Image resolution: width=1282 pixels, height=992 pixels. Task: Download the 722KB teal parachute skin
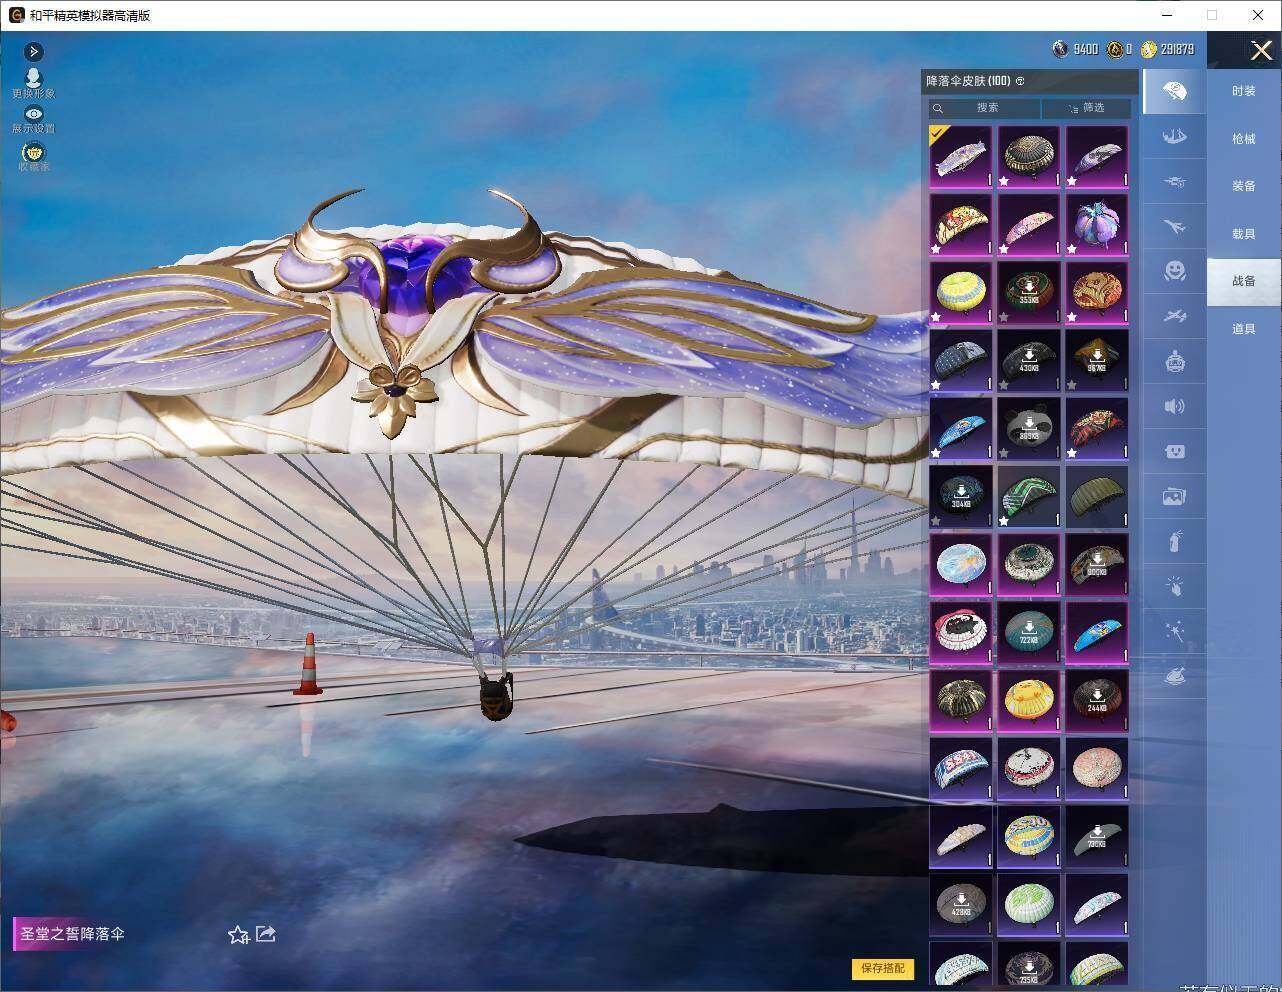[1029, 632]
